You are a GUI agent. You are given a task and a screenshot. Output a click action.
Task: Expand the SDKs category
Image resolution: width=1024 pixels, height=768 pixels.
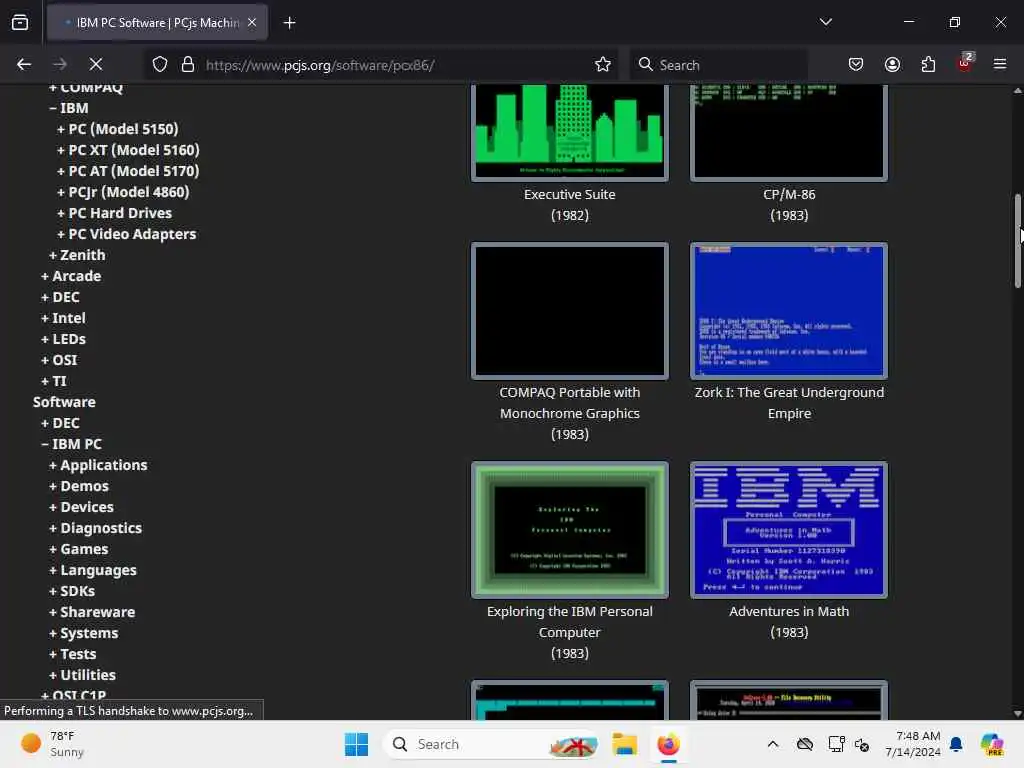[x=72, y=590]
